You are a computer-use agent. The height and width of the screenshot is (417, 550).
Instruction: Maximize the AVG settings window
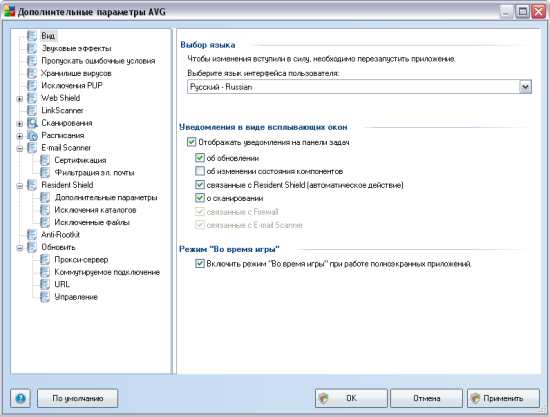[522, 12]
